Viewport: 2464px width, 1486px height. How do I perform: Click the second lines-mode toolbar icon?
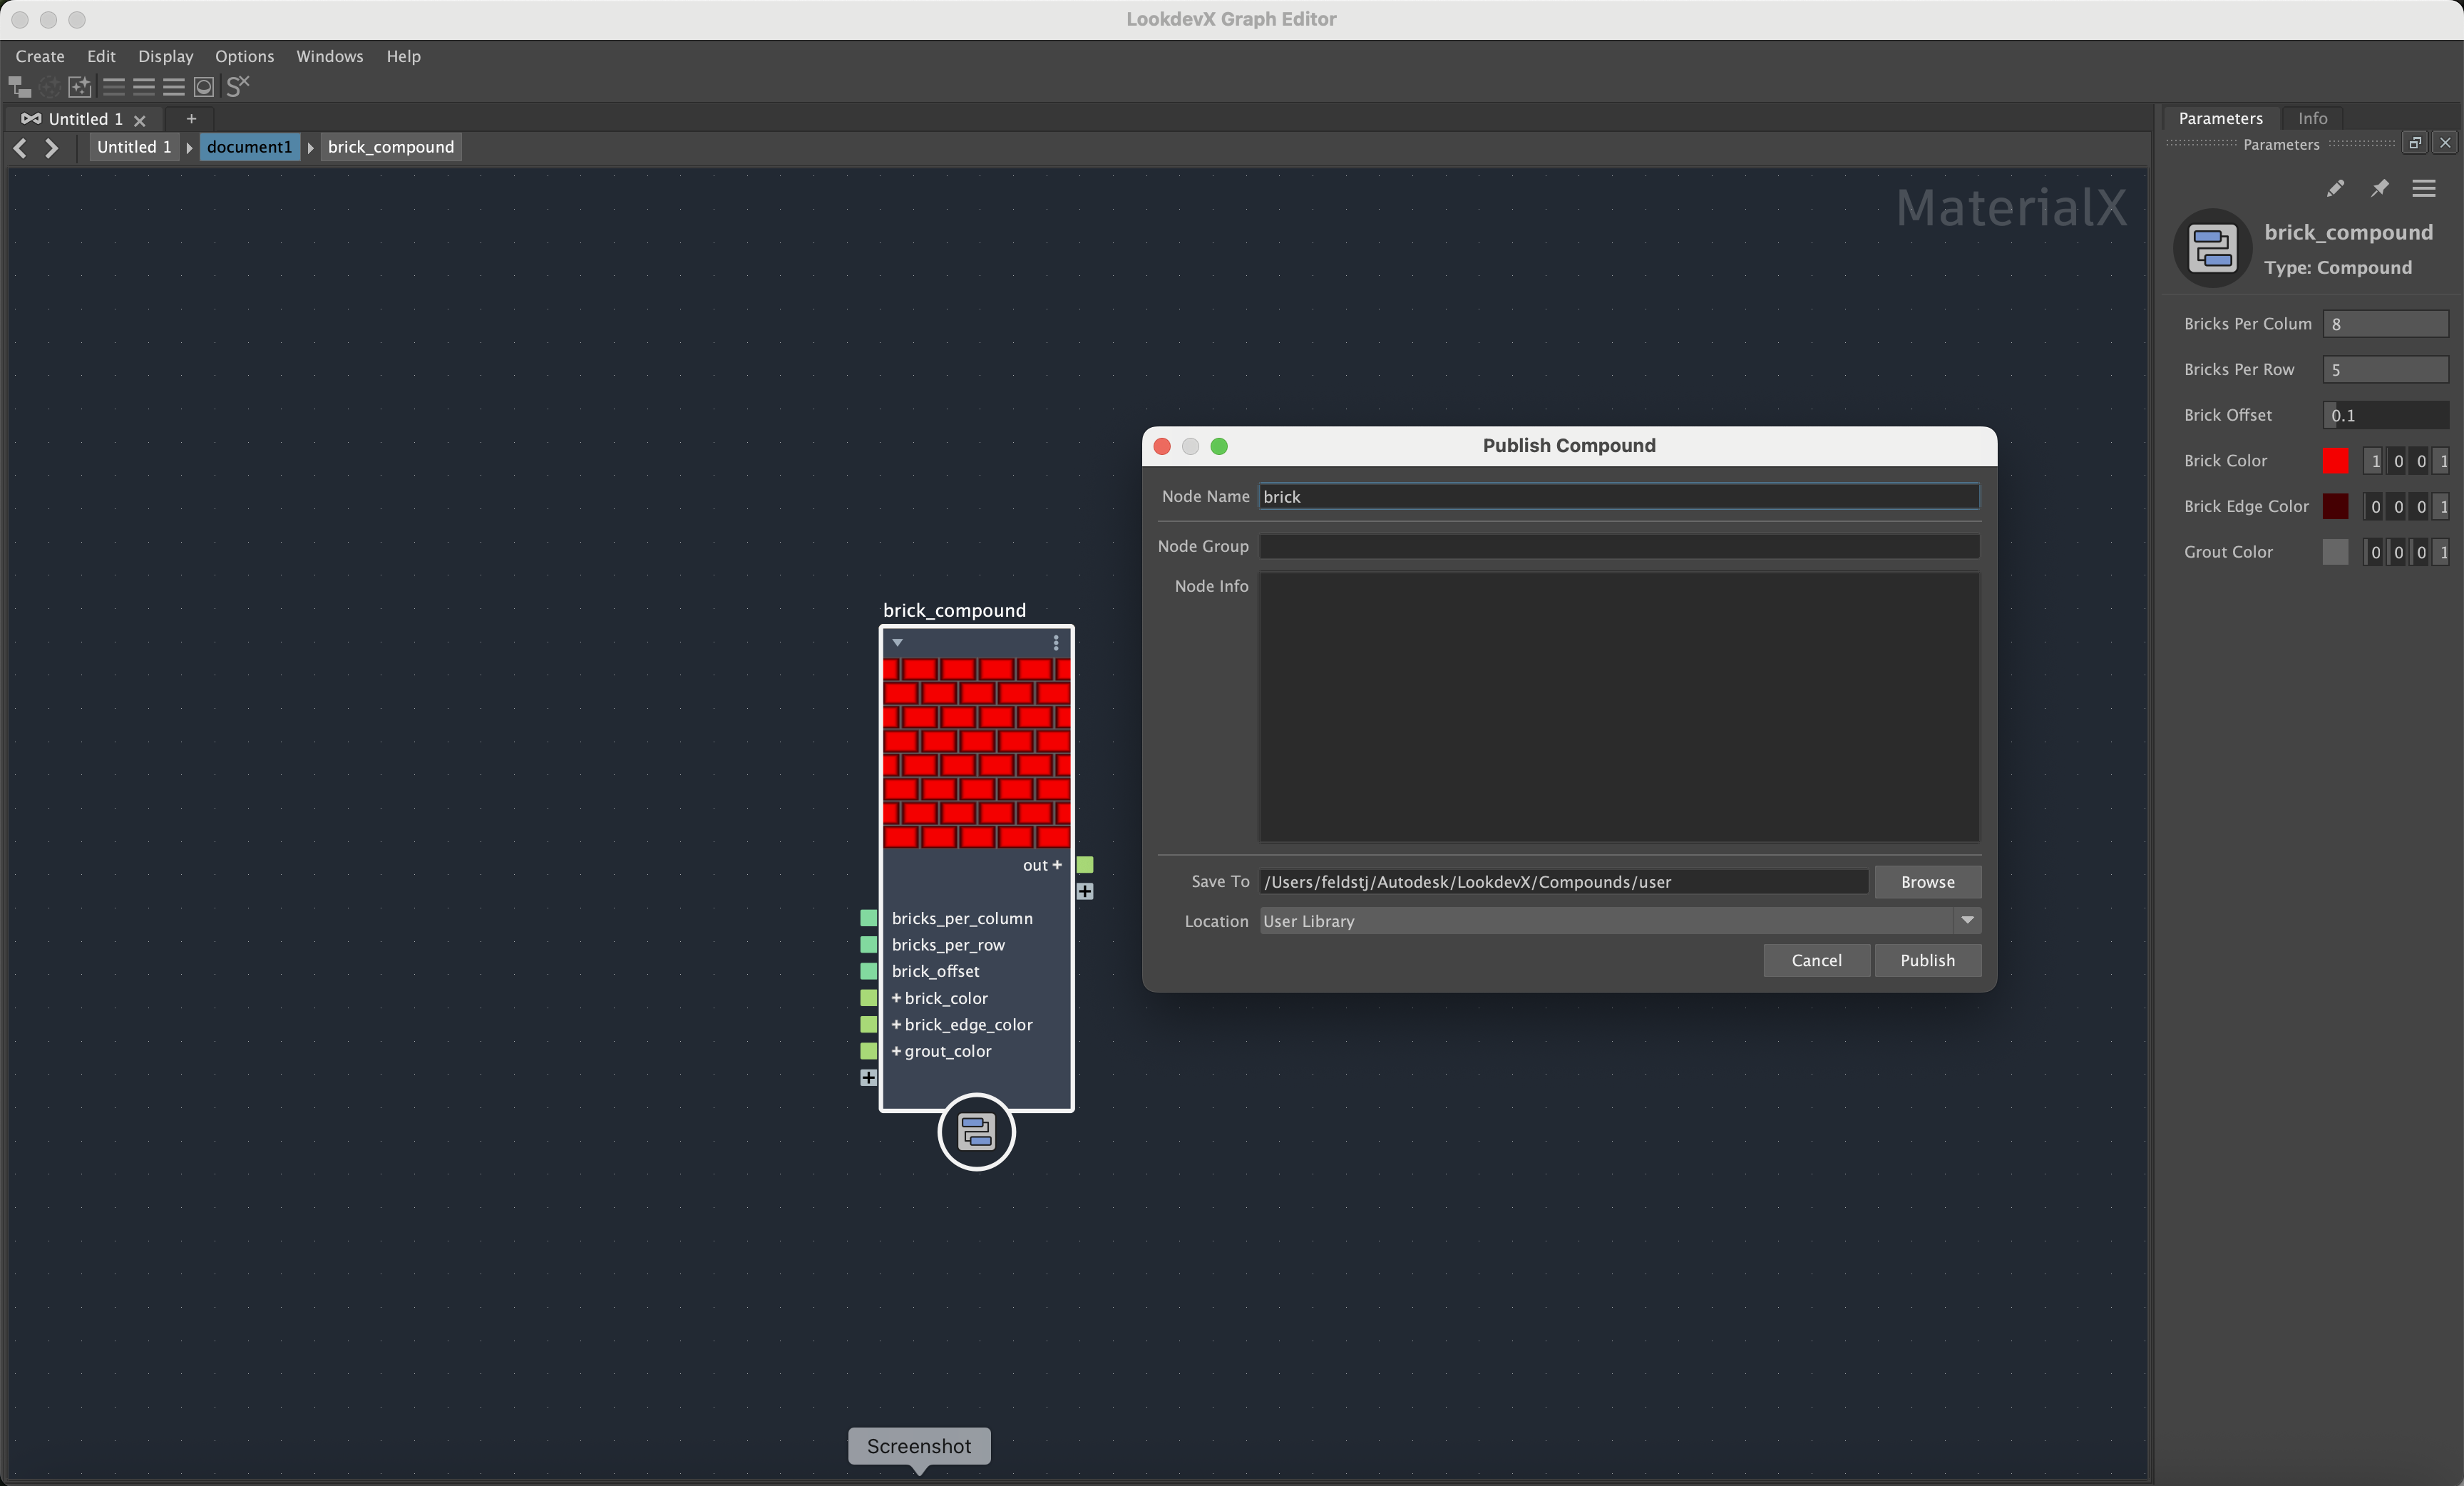click(144, 87)
